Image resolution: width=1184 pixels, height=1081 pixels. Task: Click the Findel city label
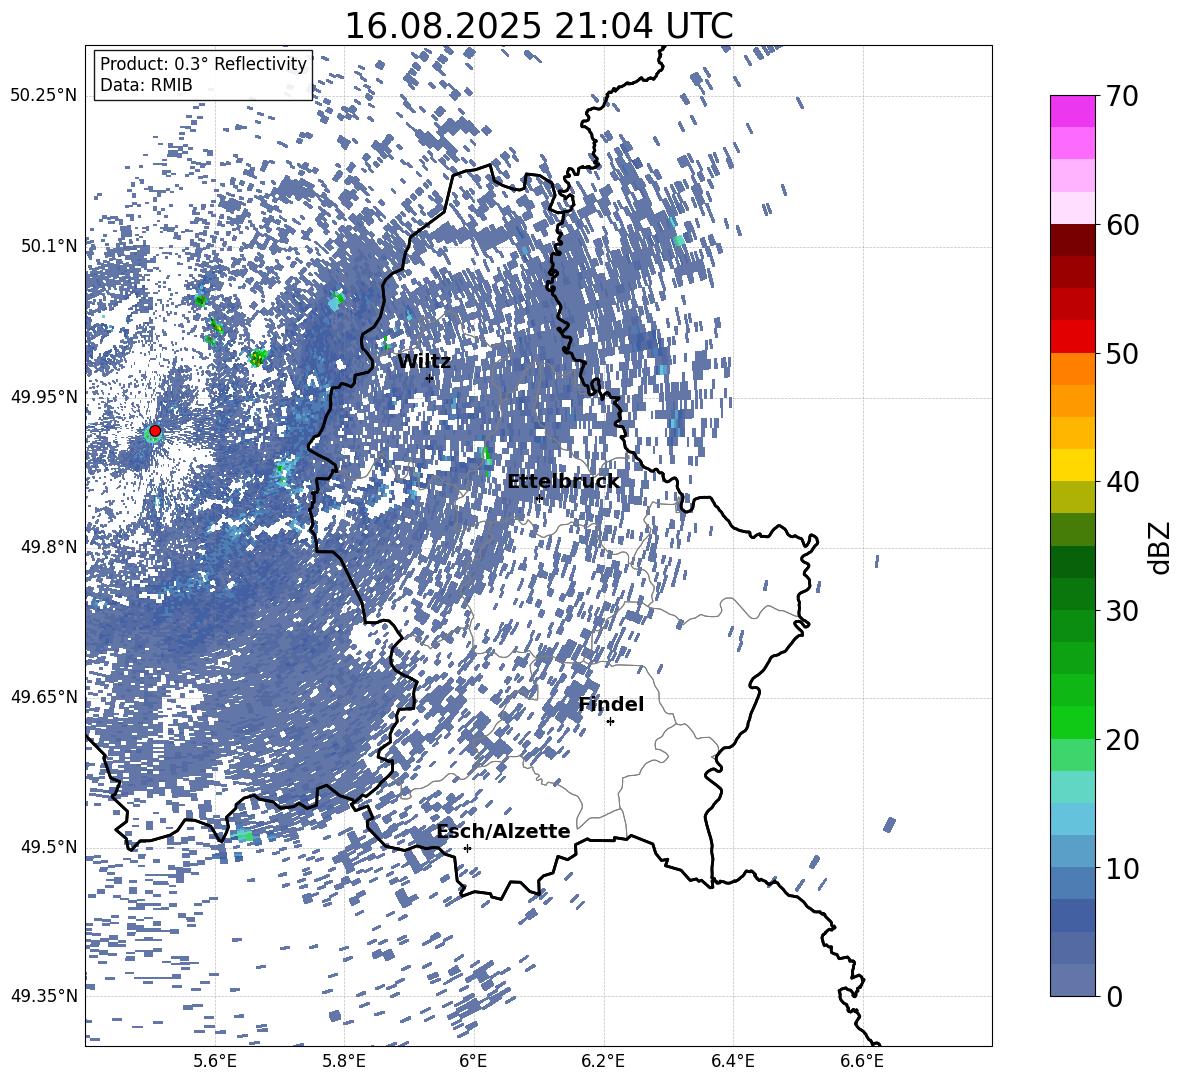click(611, 704)
